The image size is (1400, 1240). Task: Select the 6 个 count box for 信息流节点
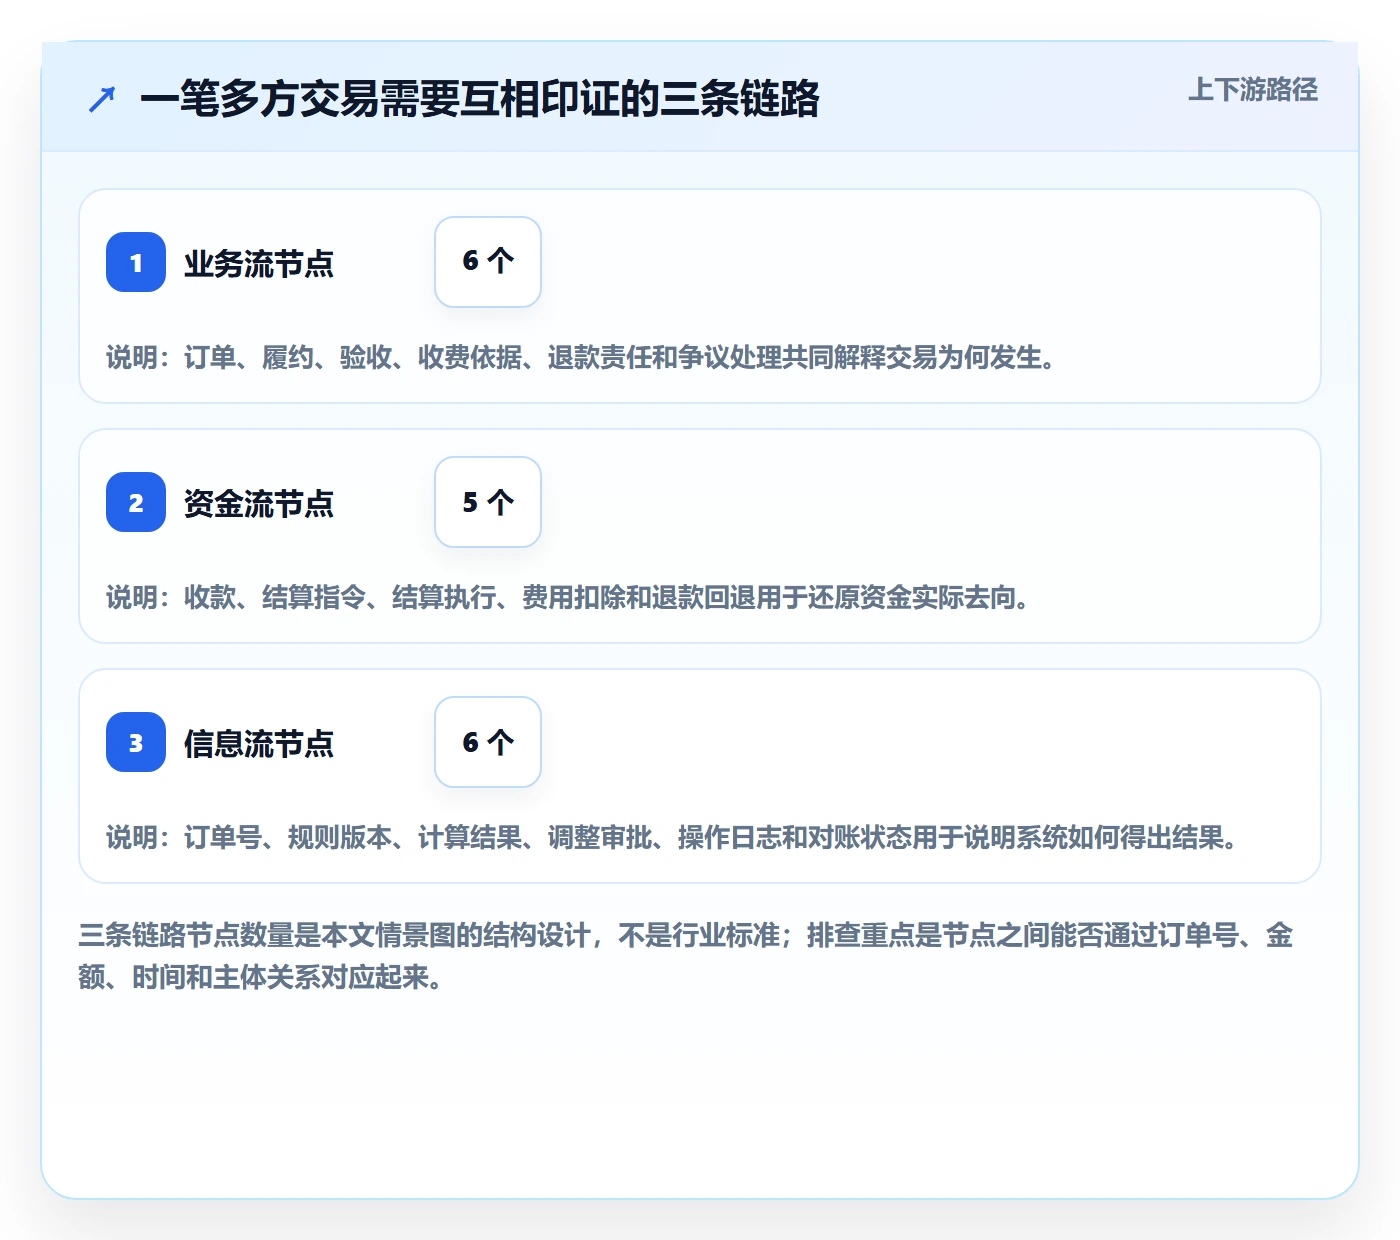pos(488,742)
